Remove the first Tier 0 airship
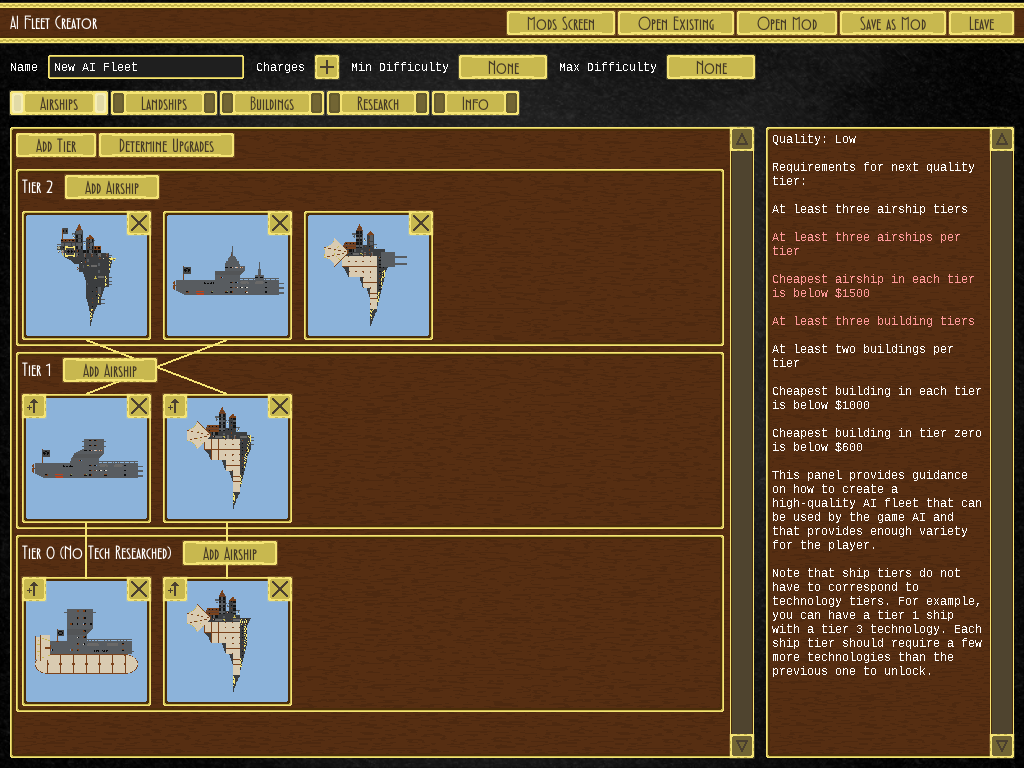The height and width of the screenshot is (768, 1024). 138,590
